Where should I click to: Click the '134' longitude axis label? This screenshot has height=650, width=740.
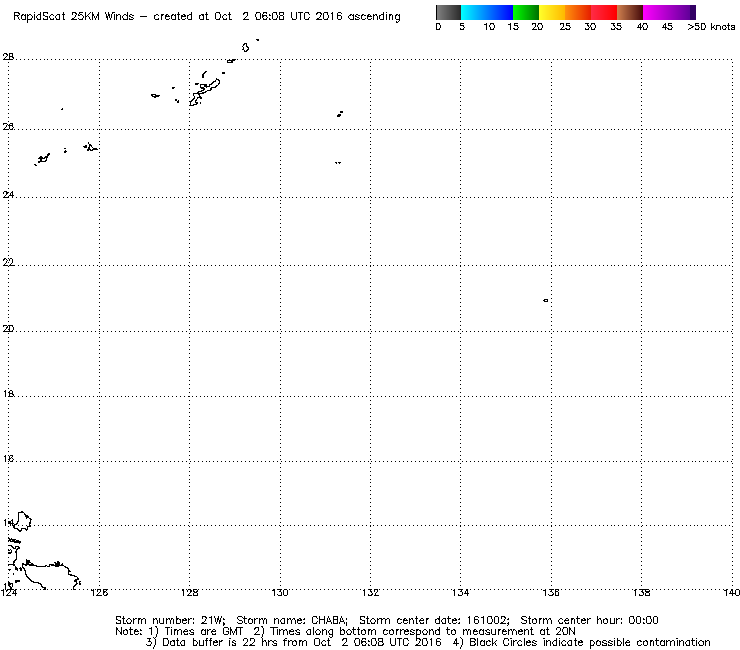pos(461,592)
